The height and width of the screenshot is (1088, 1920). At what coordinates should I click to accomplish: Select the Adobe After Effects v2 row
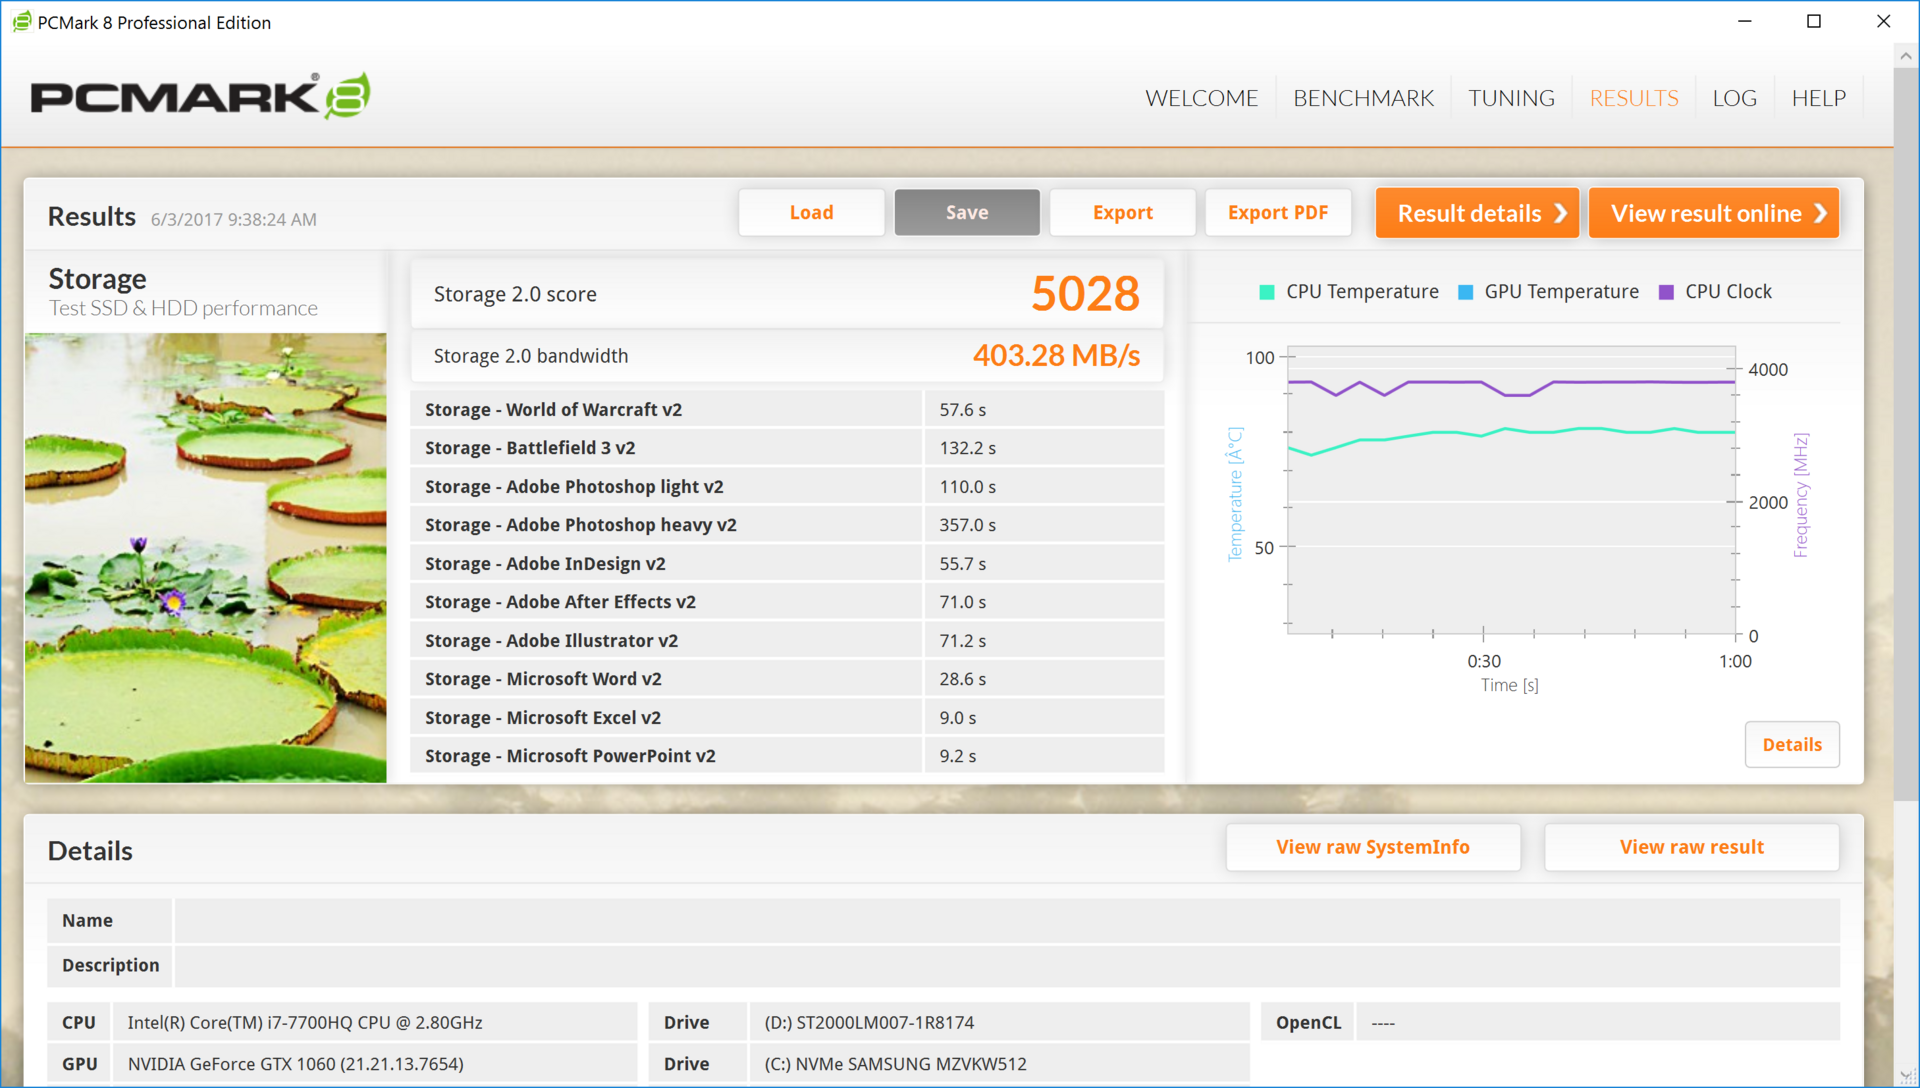[x=787, y=602]
